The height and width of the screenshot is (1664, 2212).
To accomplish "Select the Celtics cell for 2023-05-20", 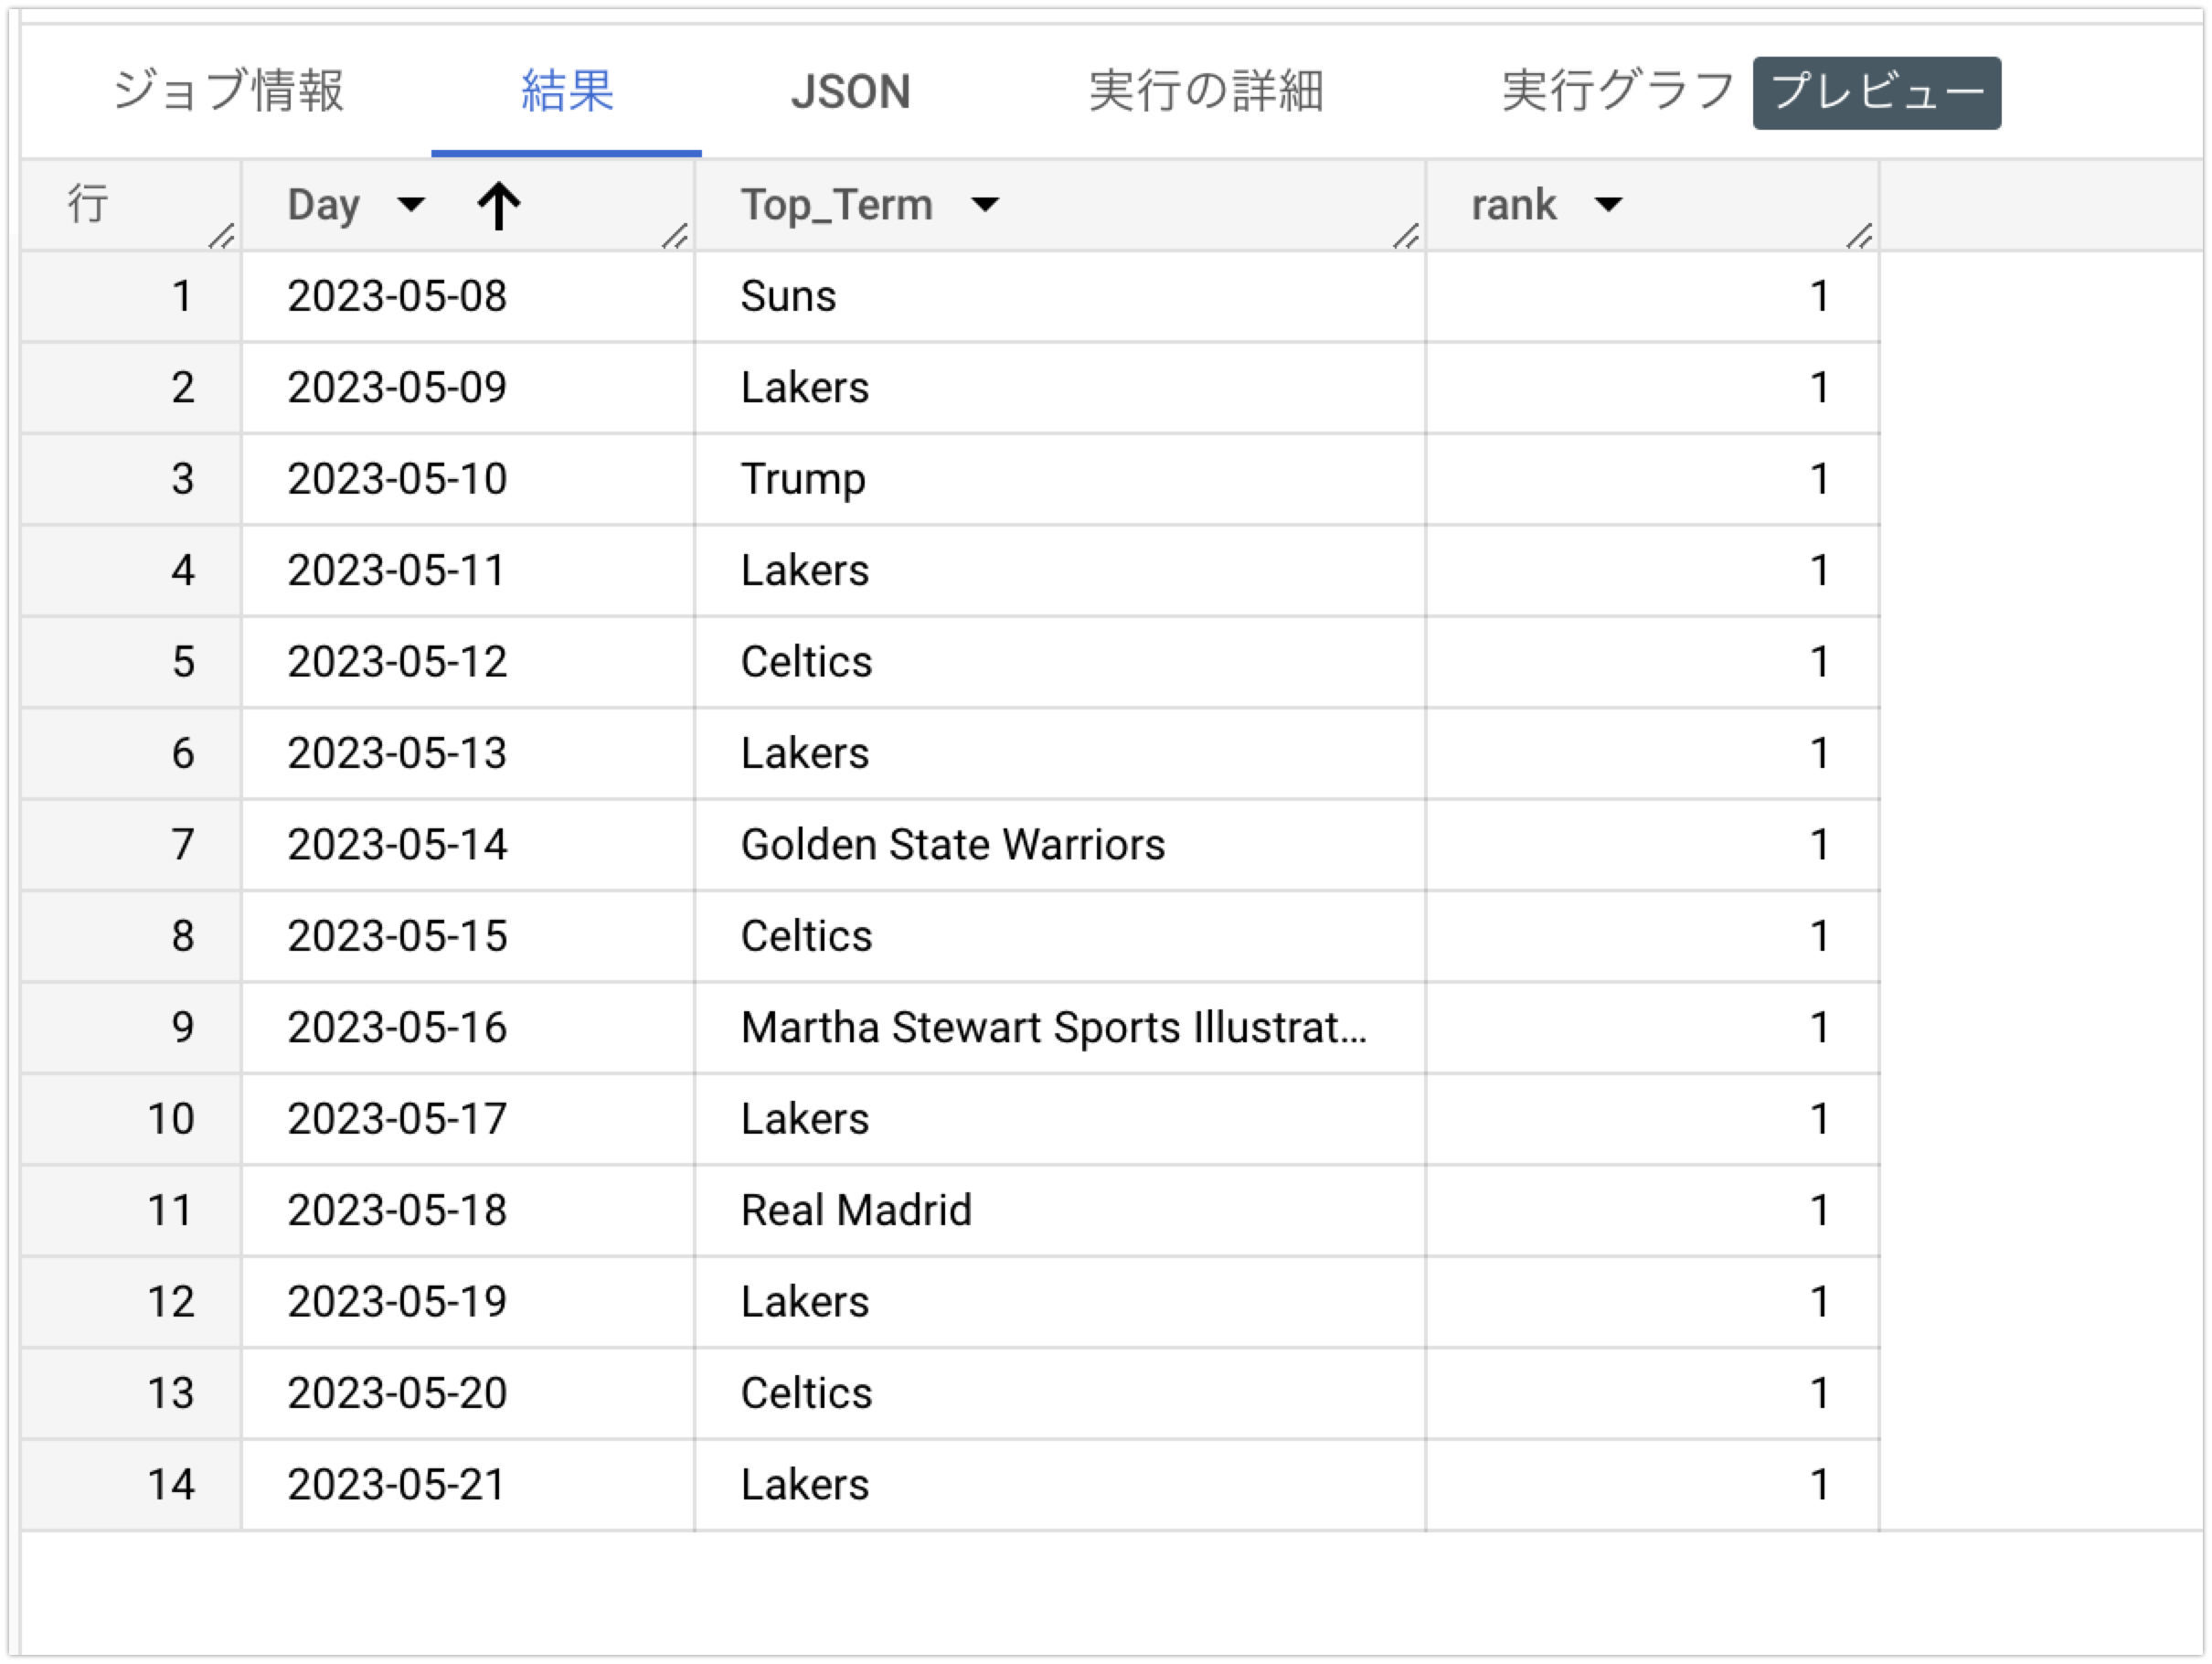I will 1060,1393.
